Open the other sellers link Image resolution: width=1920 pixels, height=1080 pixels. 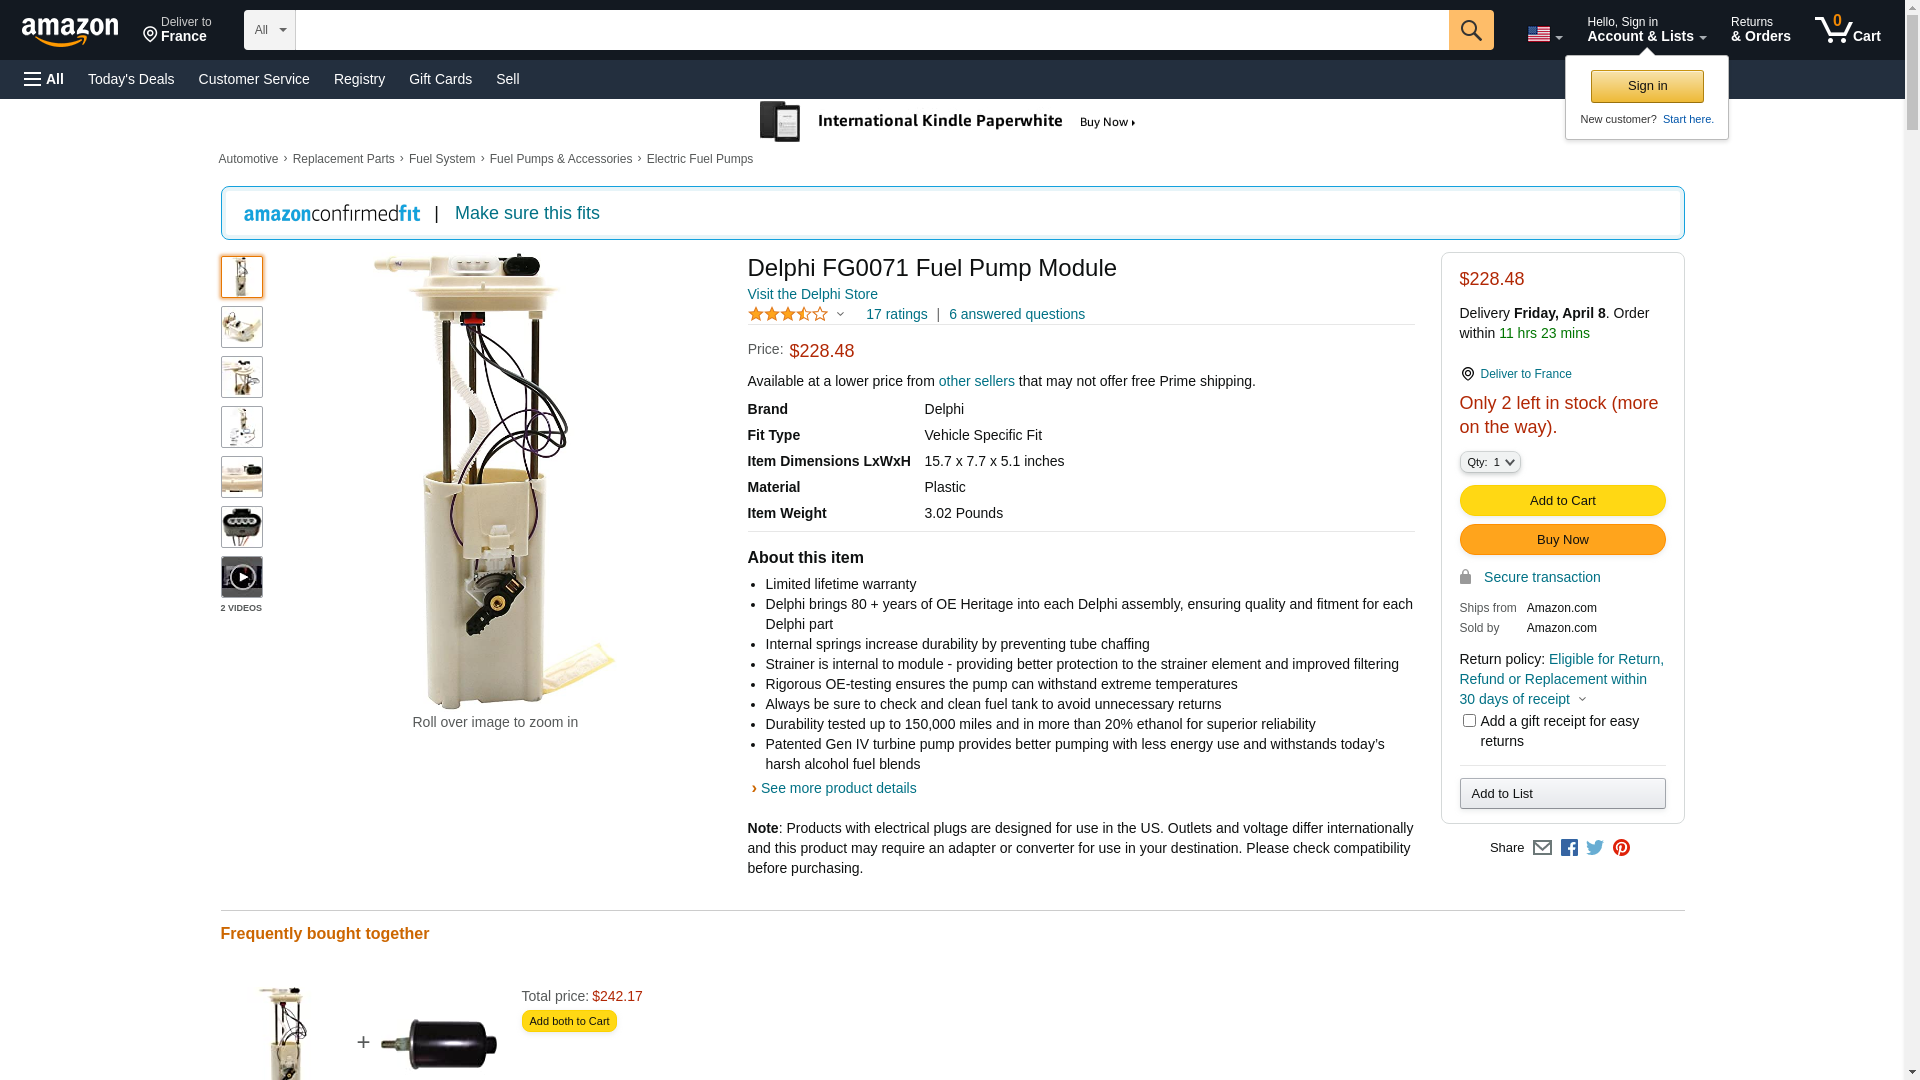[976, 381]
